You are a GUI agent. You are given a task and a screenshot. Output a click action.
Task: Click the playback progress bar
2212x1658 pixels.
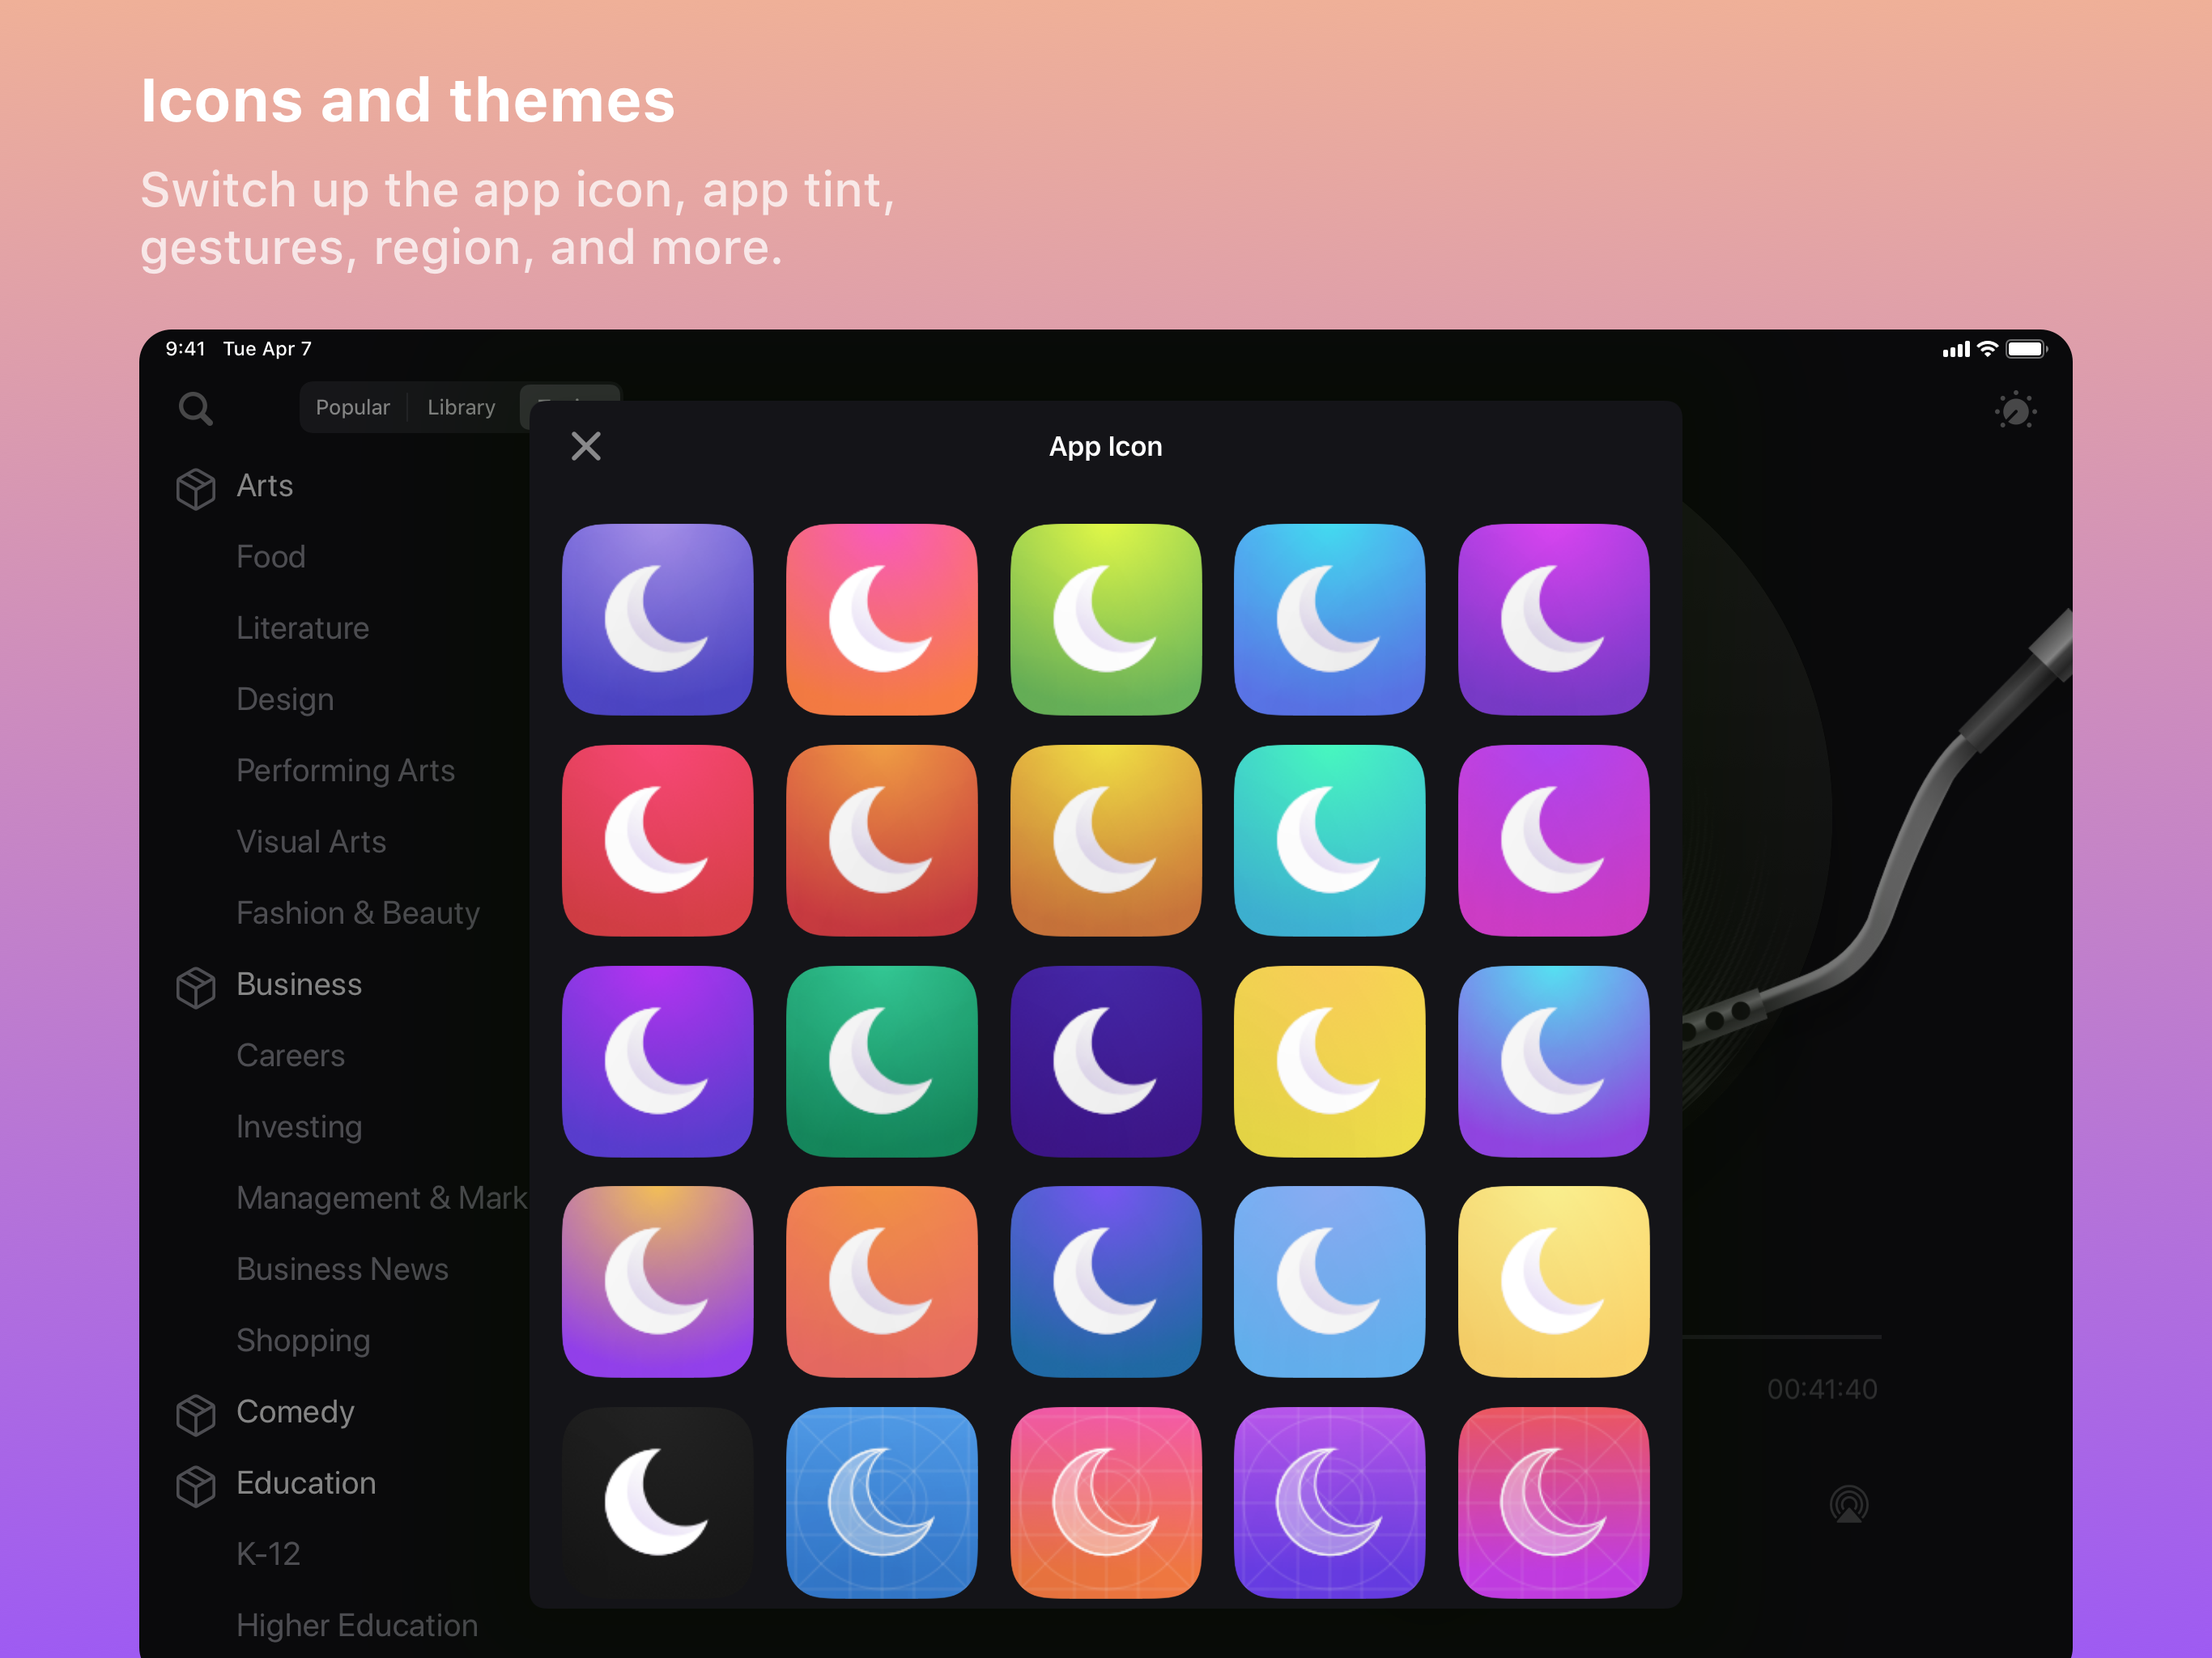coord(1780,1336)
